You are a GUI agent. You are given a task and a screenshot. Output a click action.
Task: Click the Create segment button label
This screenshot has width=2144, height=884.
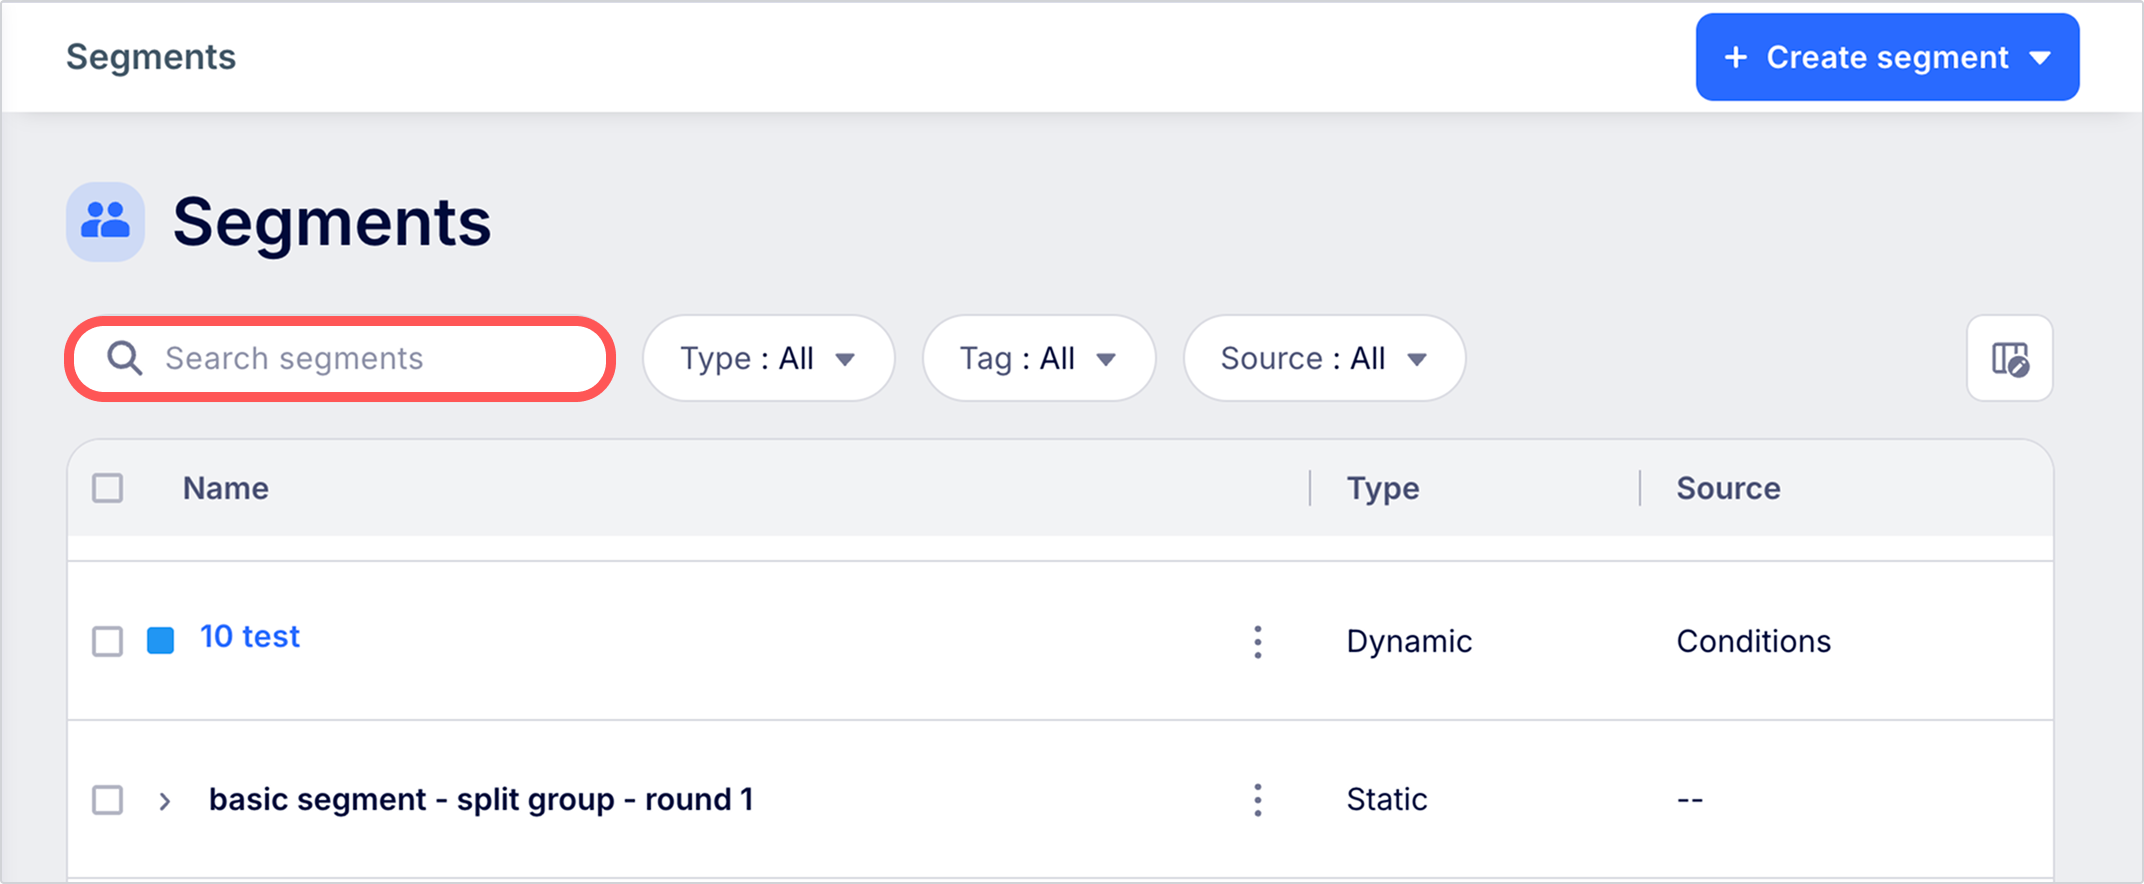(1887, 57)
